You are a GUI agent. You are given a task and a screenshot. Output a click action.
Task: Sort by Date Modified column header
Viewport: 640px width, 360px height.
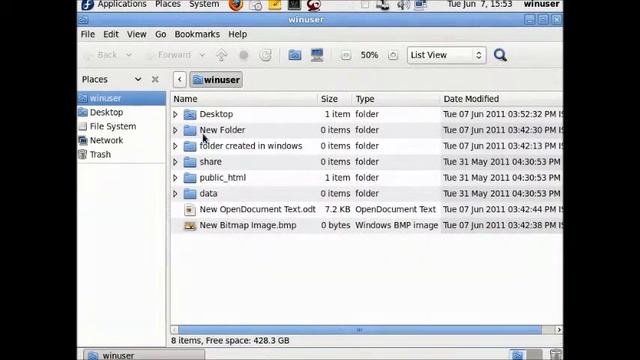[x=501, y=99]
